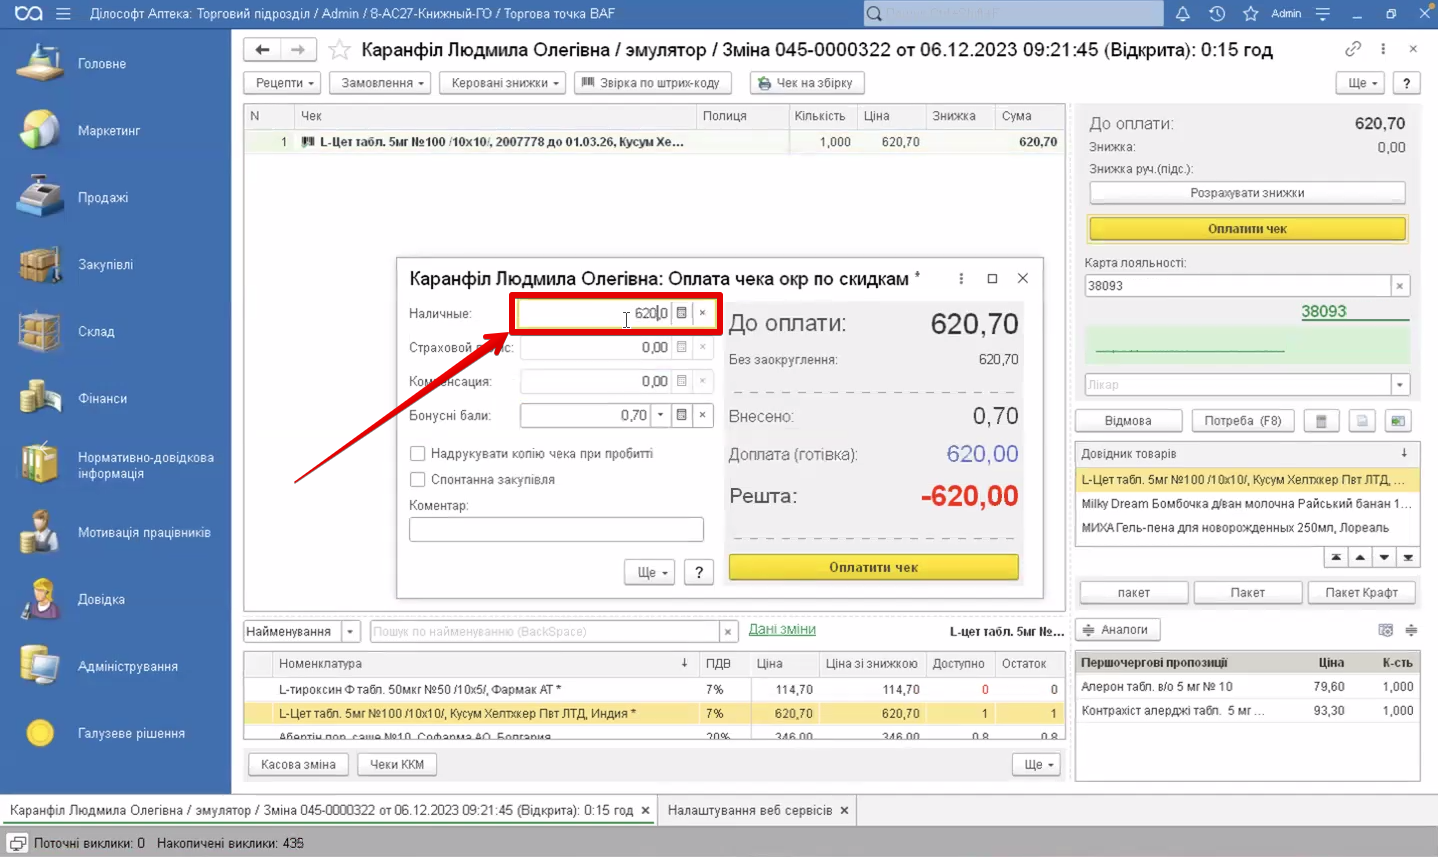This screenshot has height=857, width=1438.
Task: Open the Бонусні бали dropdown arrow
Action: (660, 415)
